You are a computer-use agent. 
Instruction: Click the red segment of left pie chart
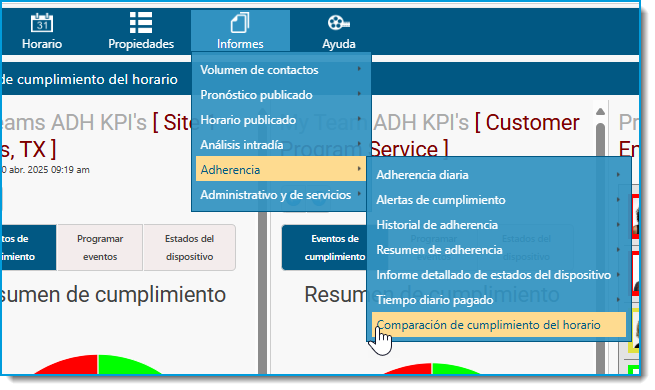tap(71, 365)
